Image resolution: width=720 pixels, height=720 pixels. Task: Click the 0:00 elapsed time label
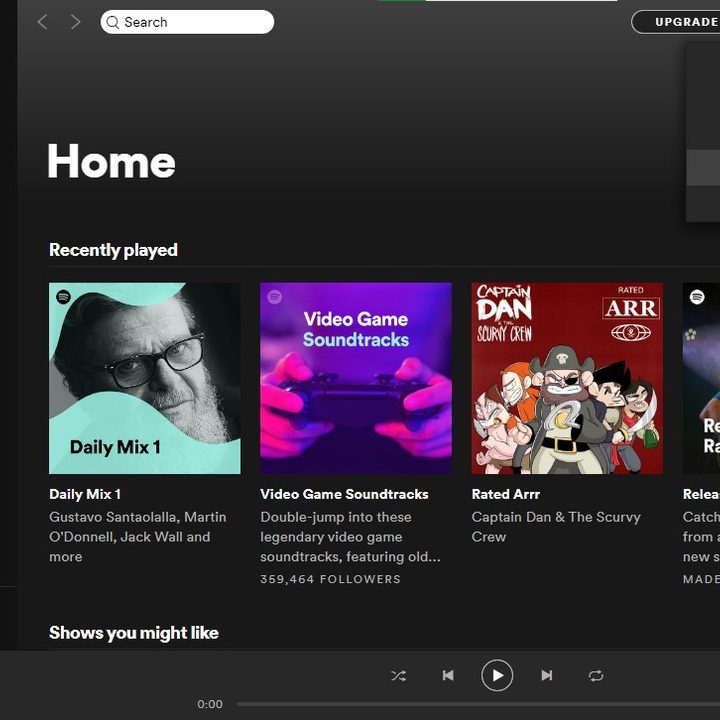(x=210, y=704)
